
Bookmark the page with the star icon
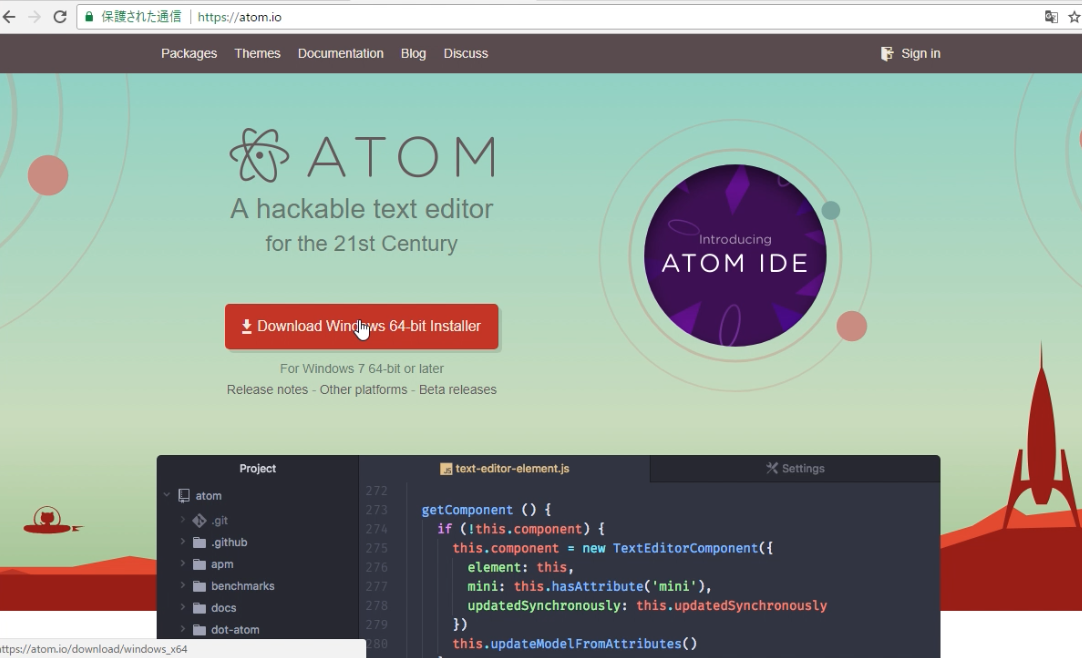coord(1074,17)
